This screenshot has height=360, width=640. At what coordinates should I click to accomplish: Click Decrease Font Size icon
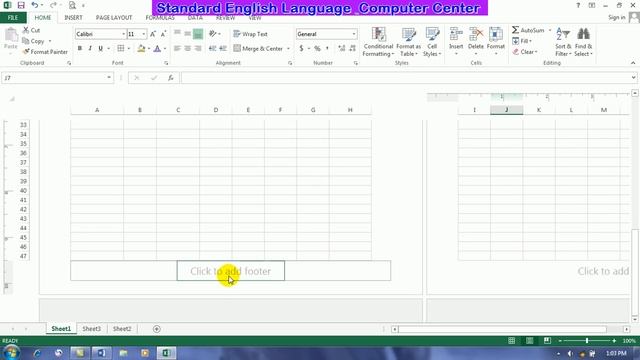click(163, 34)
